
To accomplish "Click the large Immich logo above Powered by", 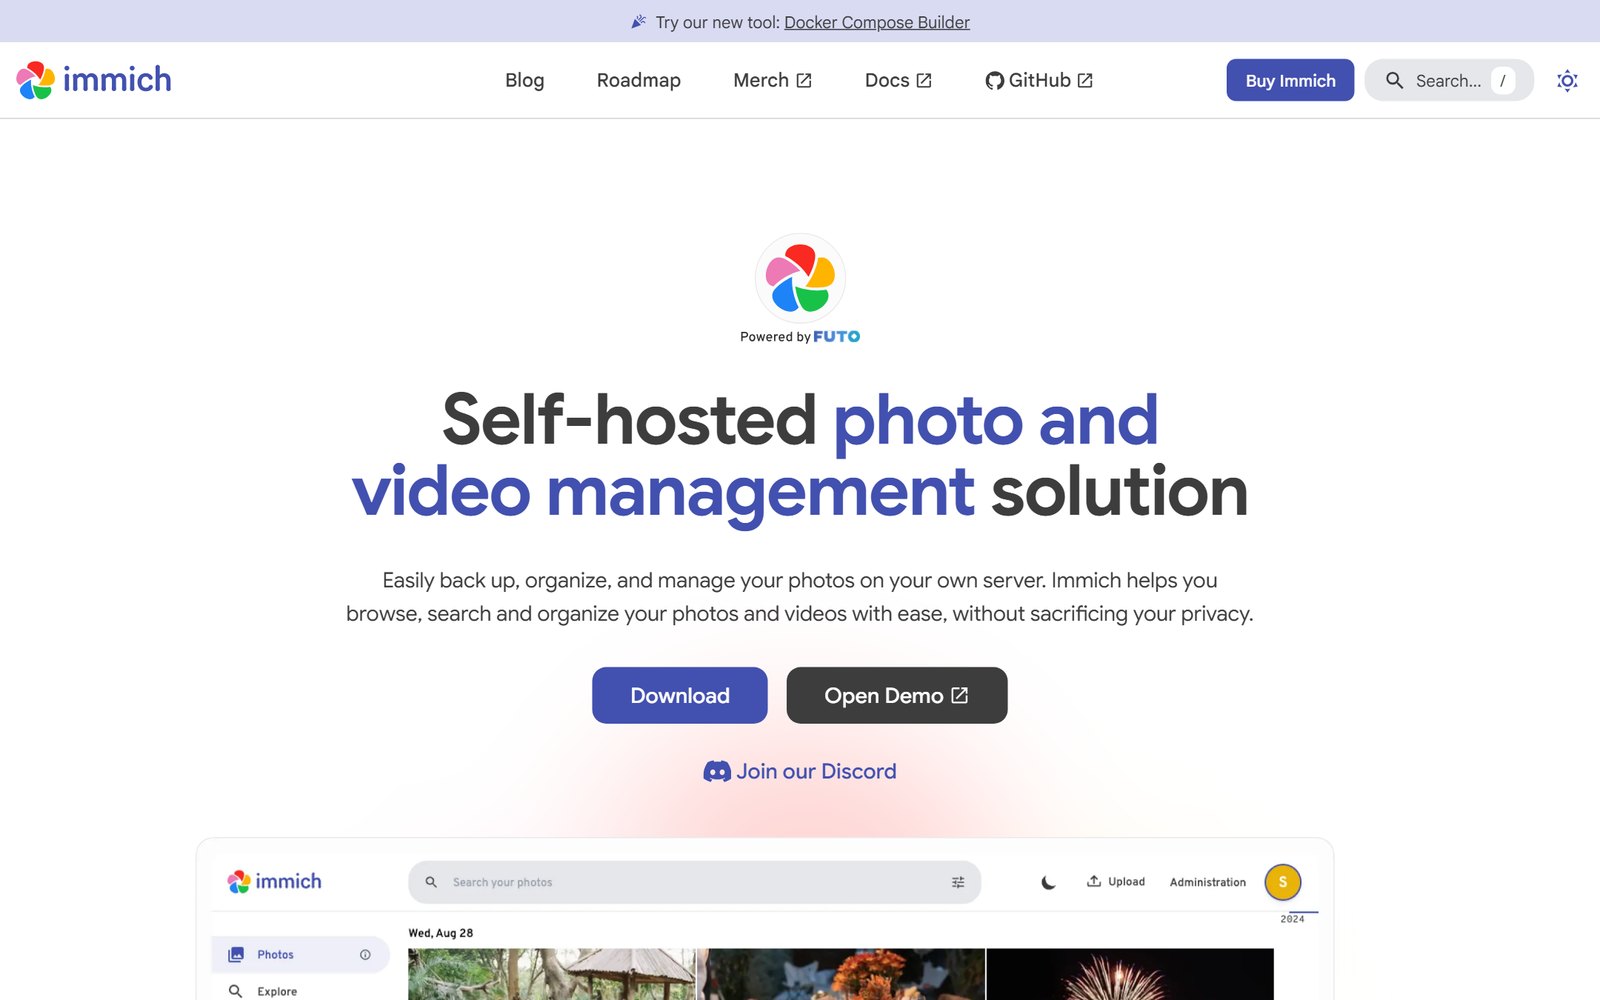I will coord(800,278).
